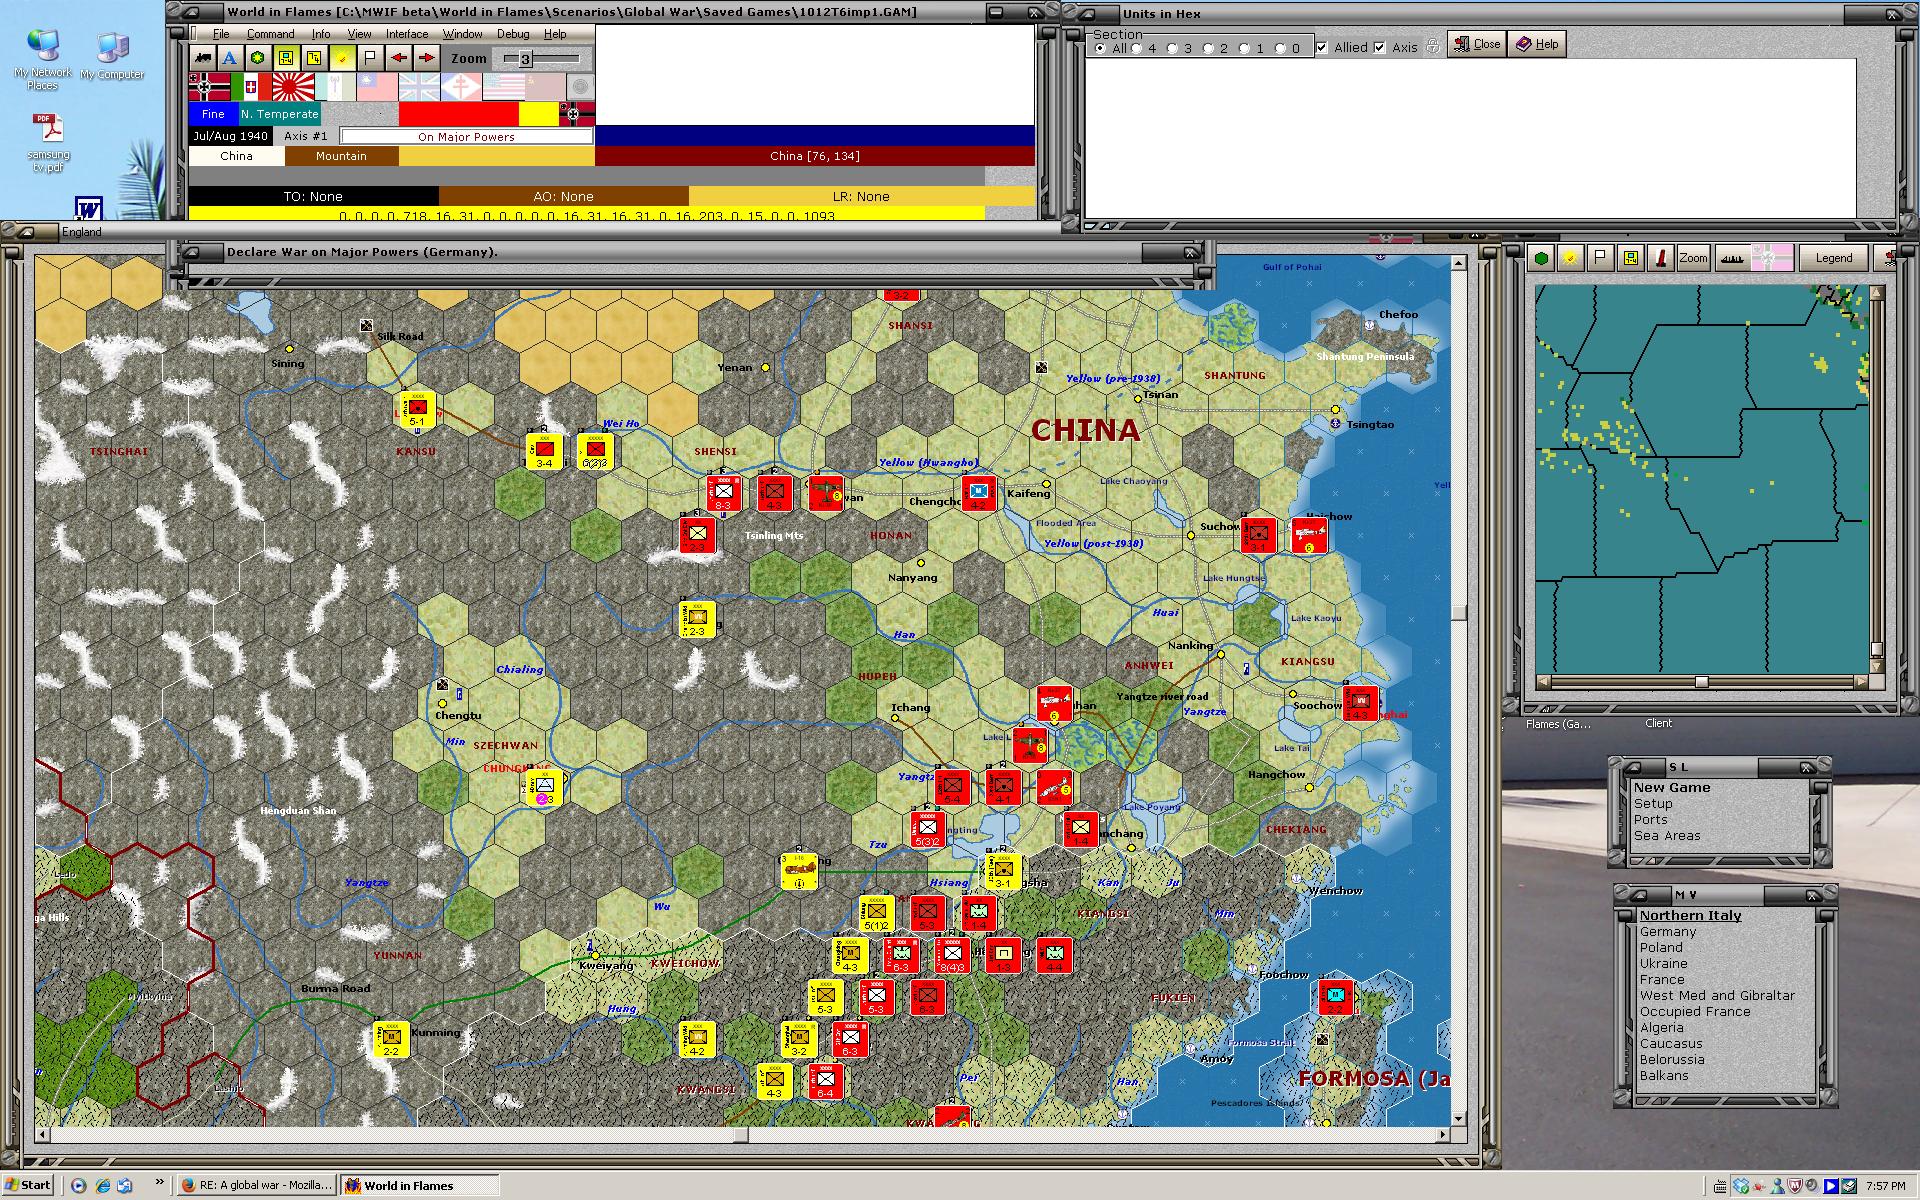The height and width of the screenshot is (1200, 1920).
Task: Open the Interface menu
Action: point(407,34)
